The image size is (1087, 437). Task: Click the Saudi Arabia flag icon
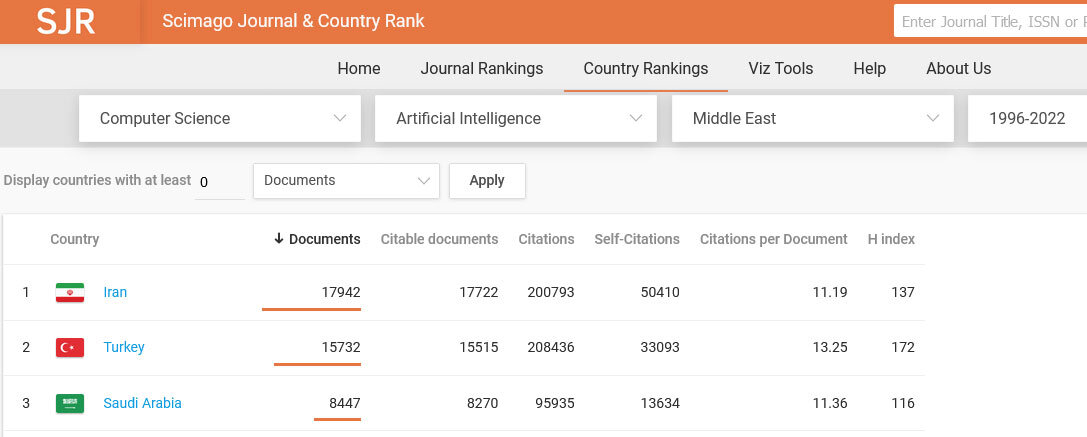pos(70,404)
